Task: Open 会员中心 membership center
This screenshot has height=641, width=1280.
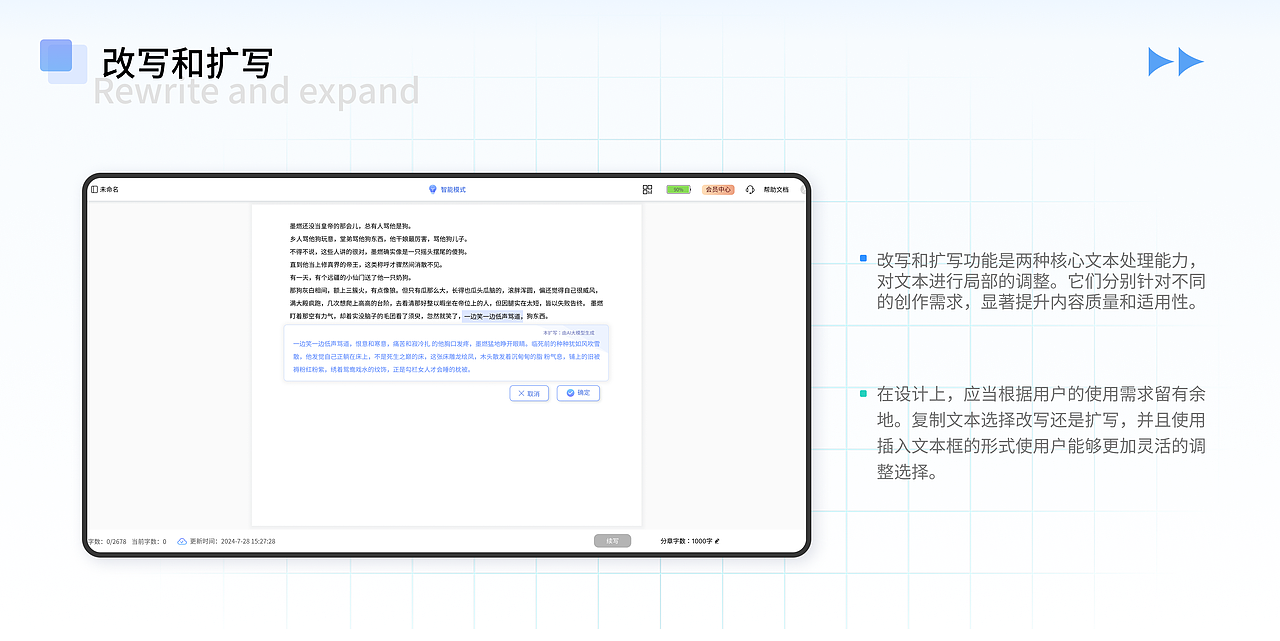Action: pyautogui.click(x=718, y=189)
